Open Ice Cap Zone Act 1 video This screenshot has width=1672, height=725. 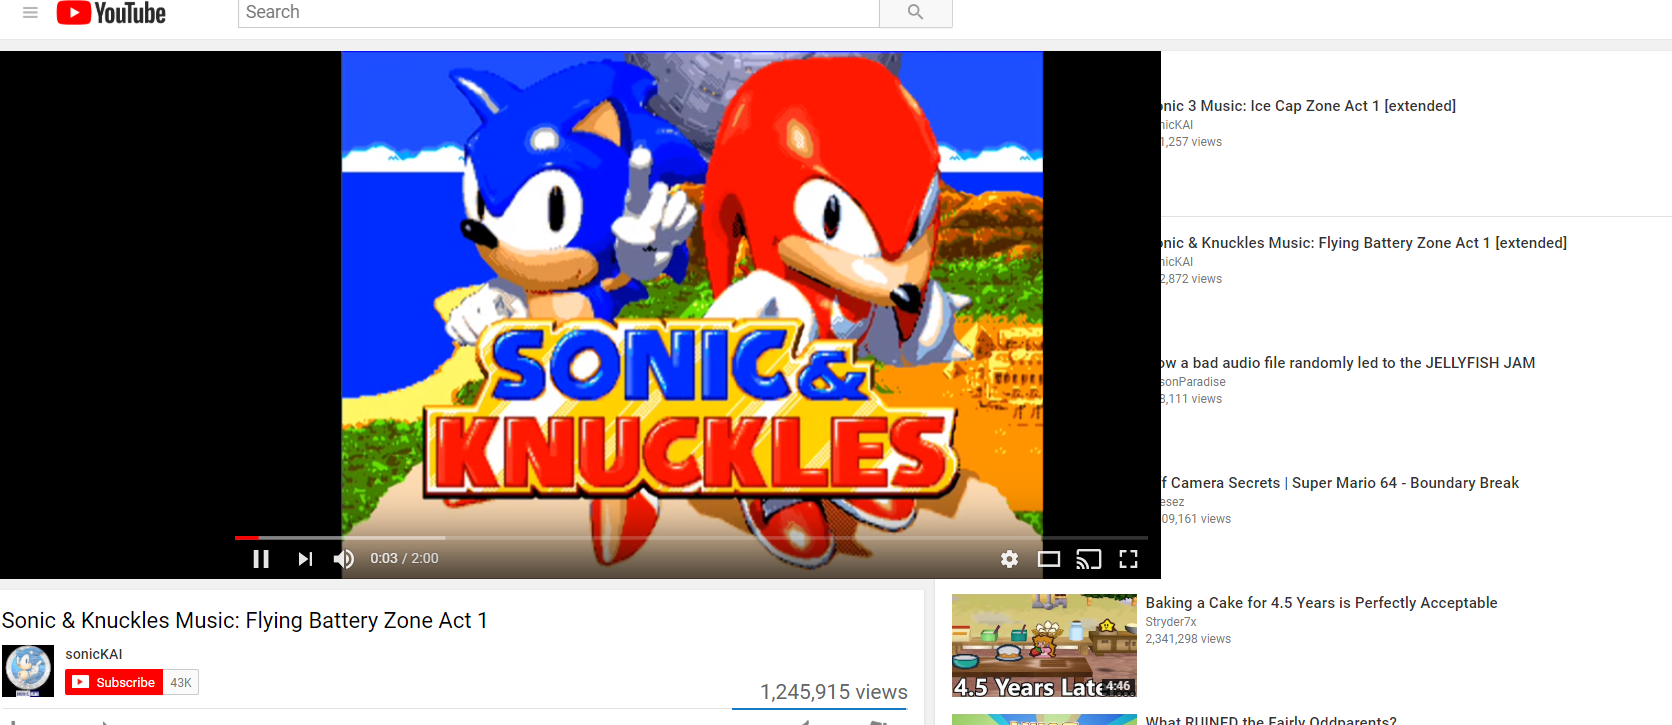point(1308,106)
